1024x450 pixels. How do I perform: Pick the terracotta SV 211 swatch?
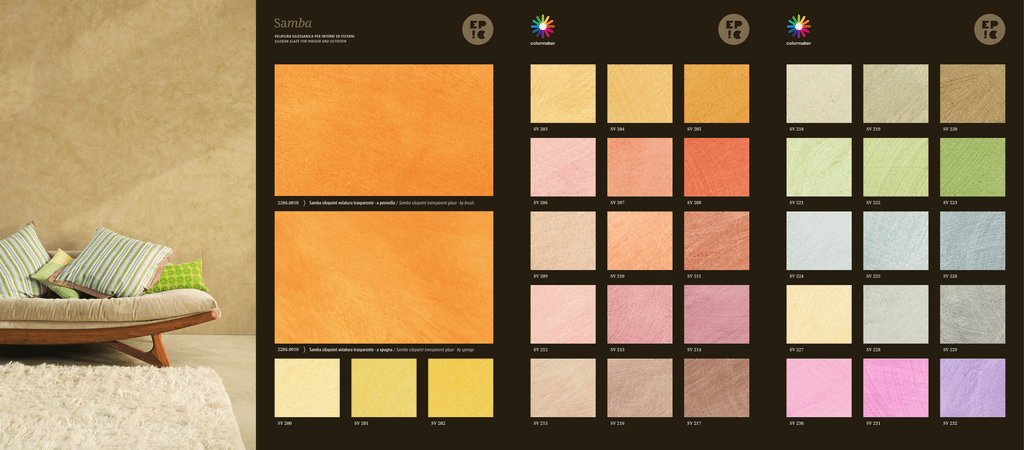coord(716,240)
